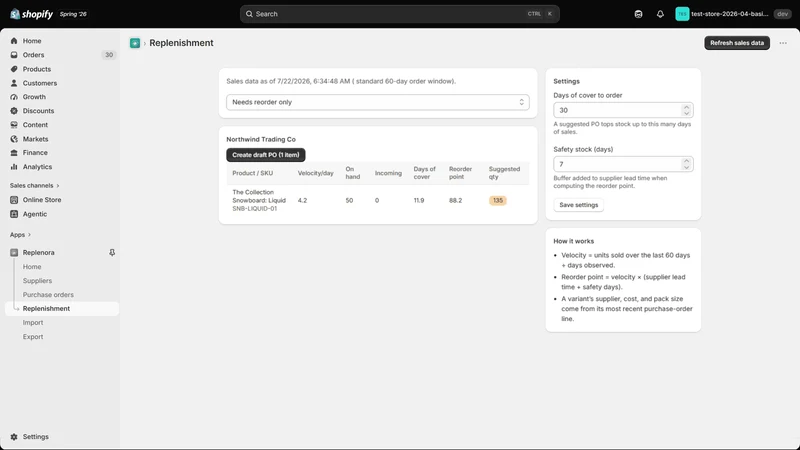
Task: Click the Shopify logo
Action: pyautogui.click(x=31, y=14)
